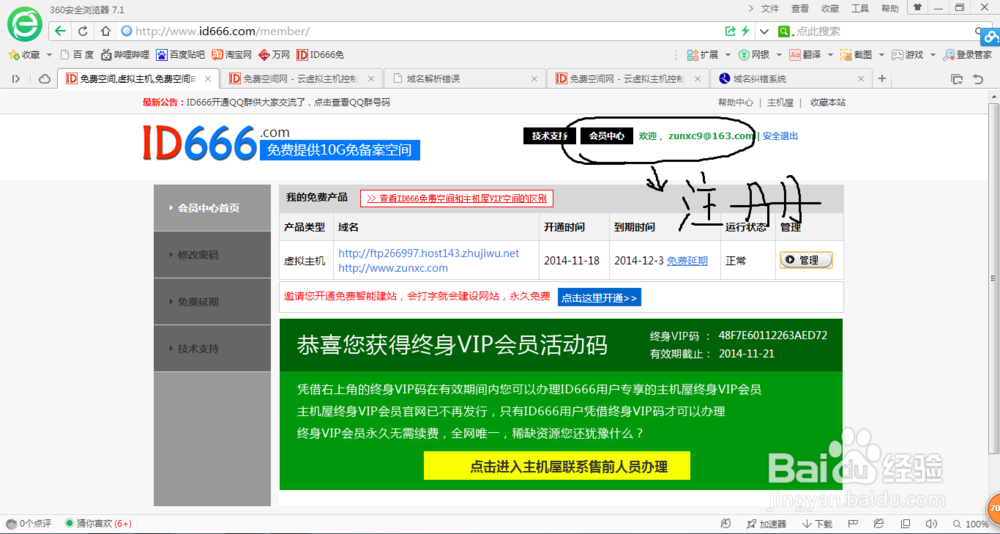Screen dimensions: 1000x534
Task: Click the 会员中心 black button
Action: [607, 136]
